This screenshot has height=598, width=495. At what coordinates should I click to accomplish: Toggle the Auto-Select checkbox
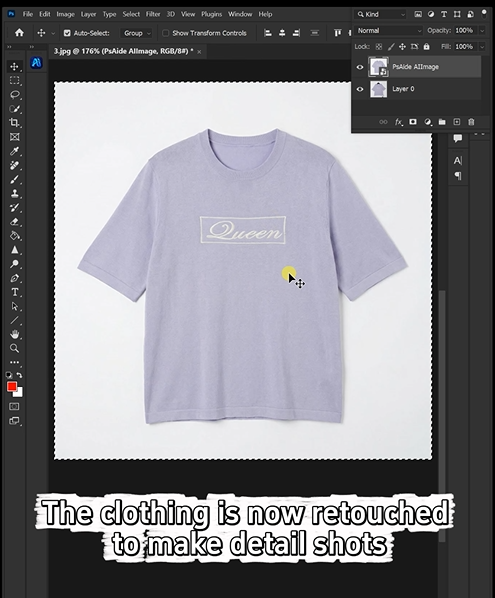67,33
